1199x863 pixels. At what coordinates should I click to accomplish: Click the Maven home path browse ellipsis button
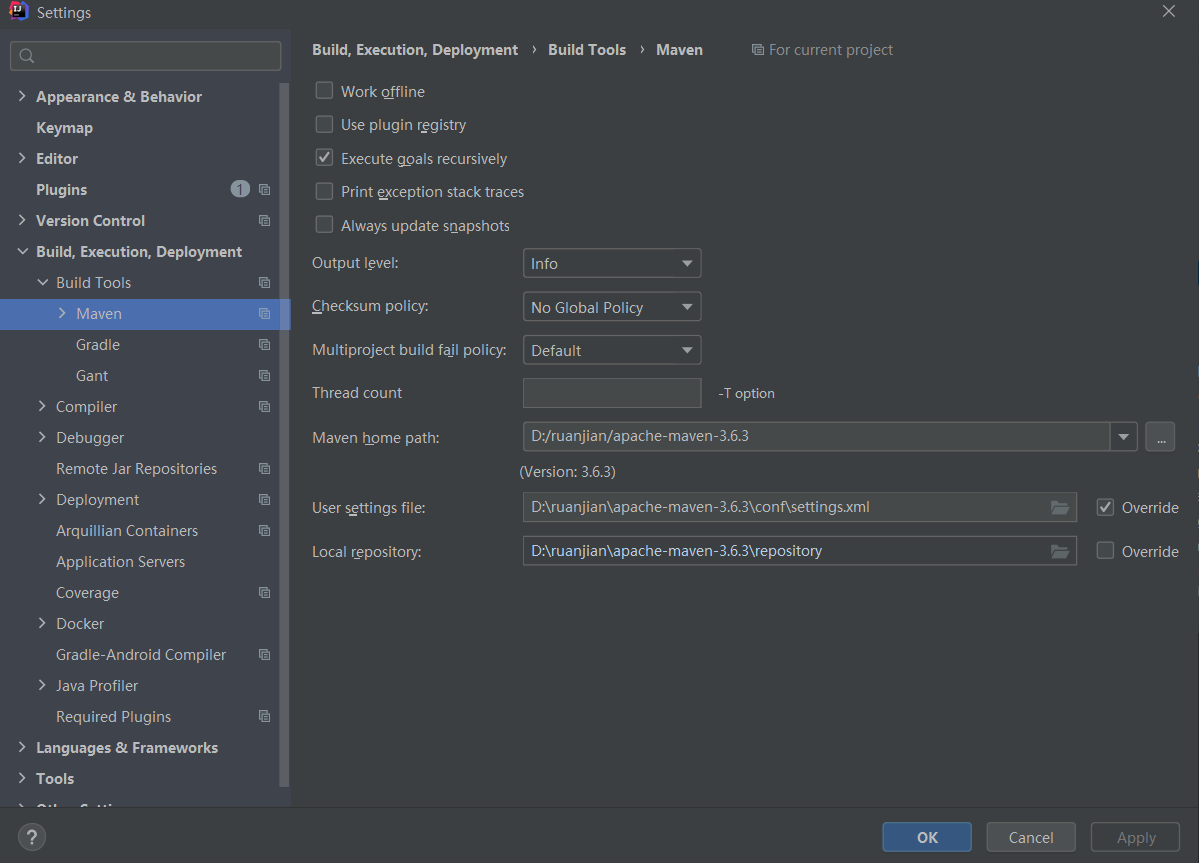point(1160,437)
